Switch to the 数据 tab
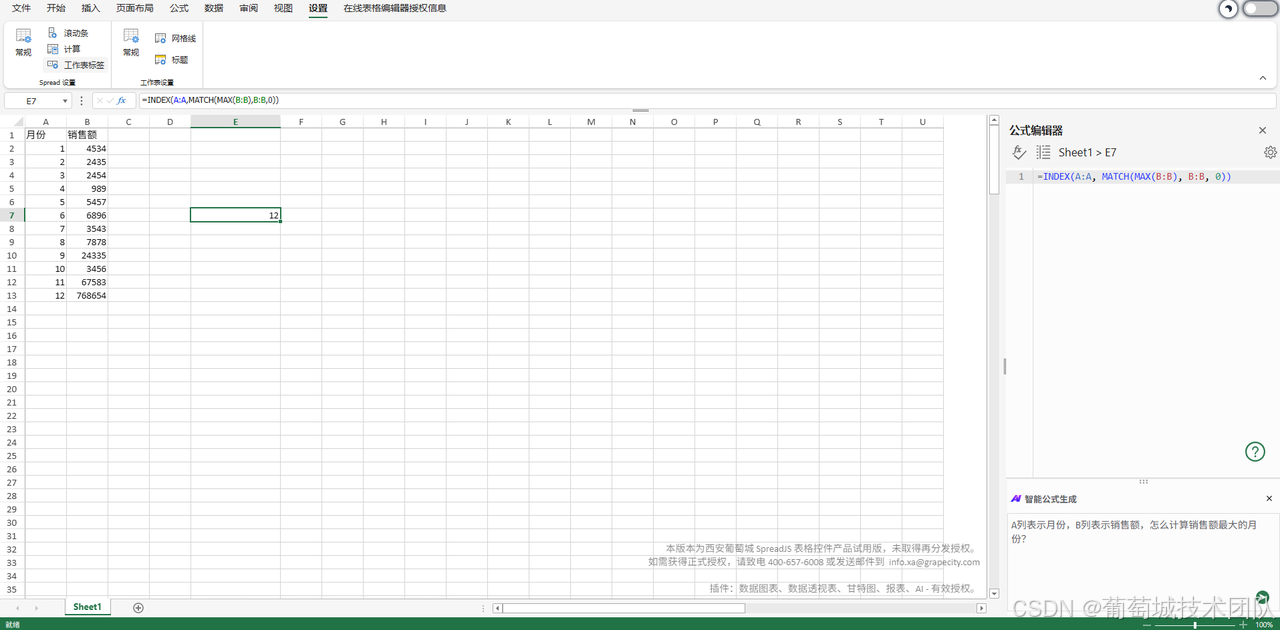1280x630 pixels. click(x=214, y=8)
